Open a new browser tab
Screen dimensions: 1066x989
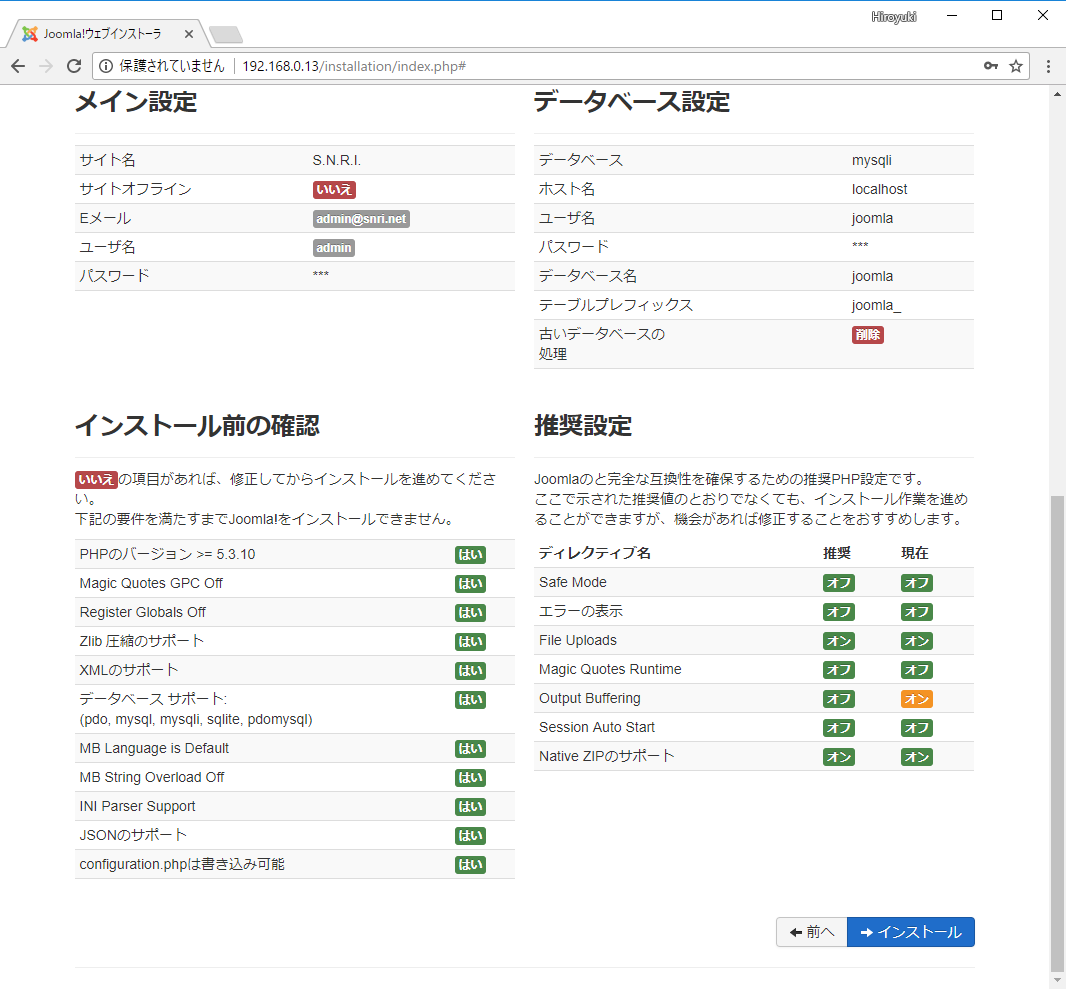click(x=226, y=34)
